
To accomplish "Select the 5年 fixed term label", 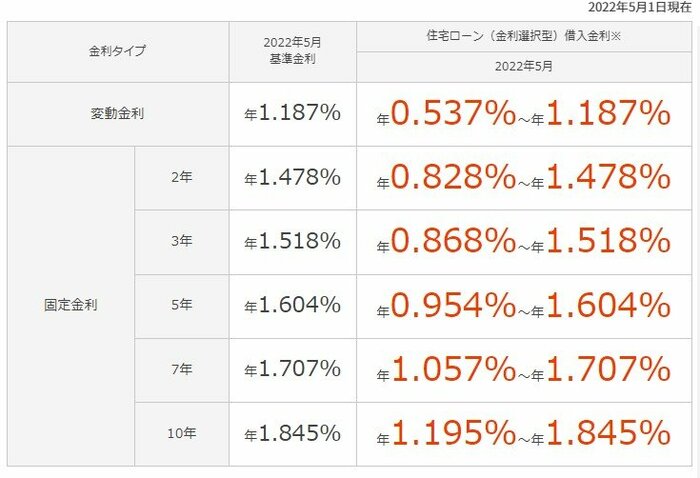I will click(x=181, y=306).
